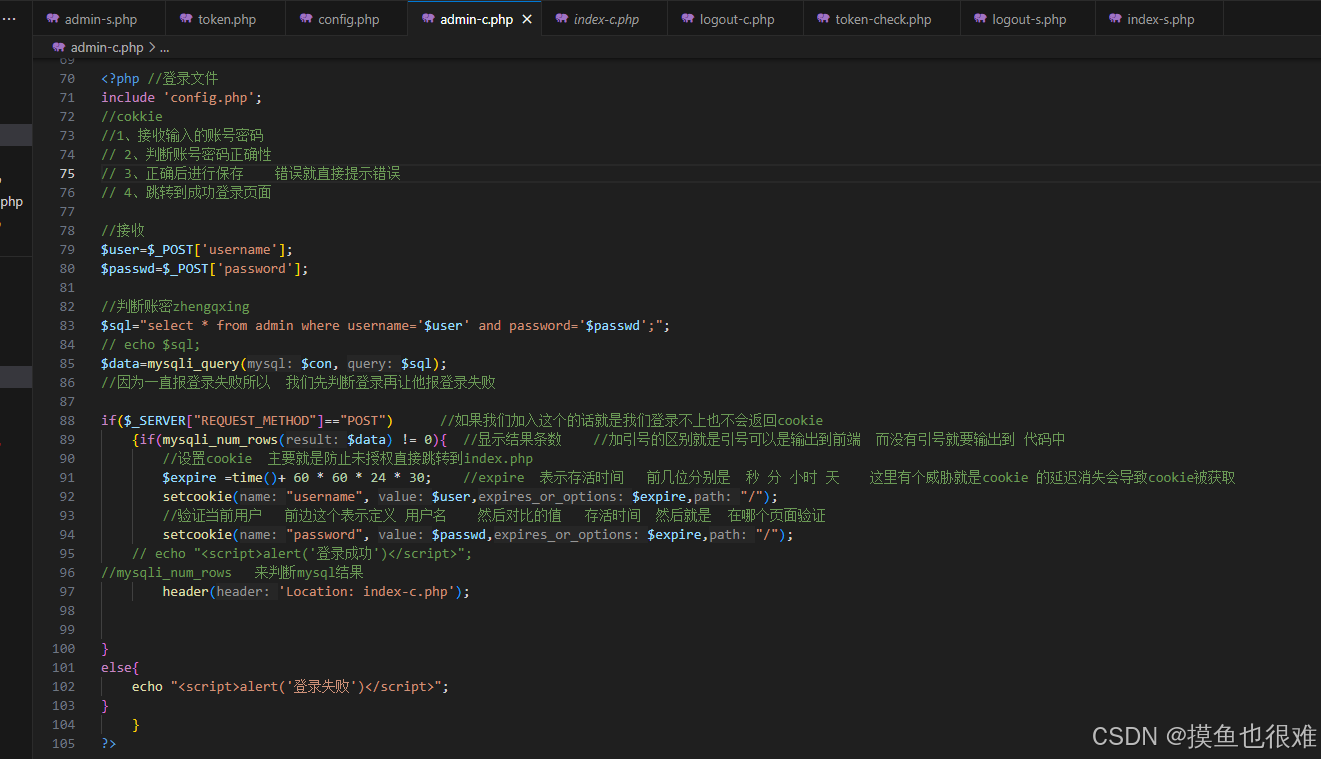The image size is (1321, 759).
Task: Click the commented '// echo $sql;' line
Action: pos(151,344)
